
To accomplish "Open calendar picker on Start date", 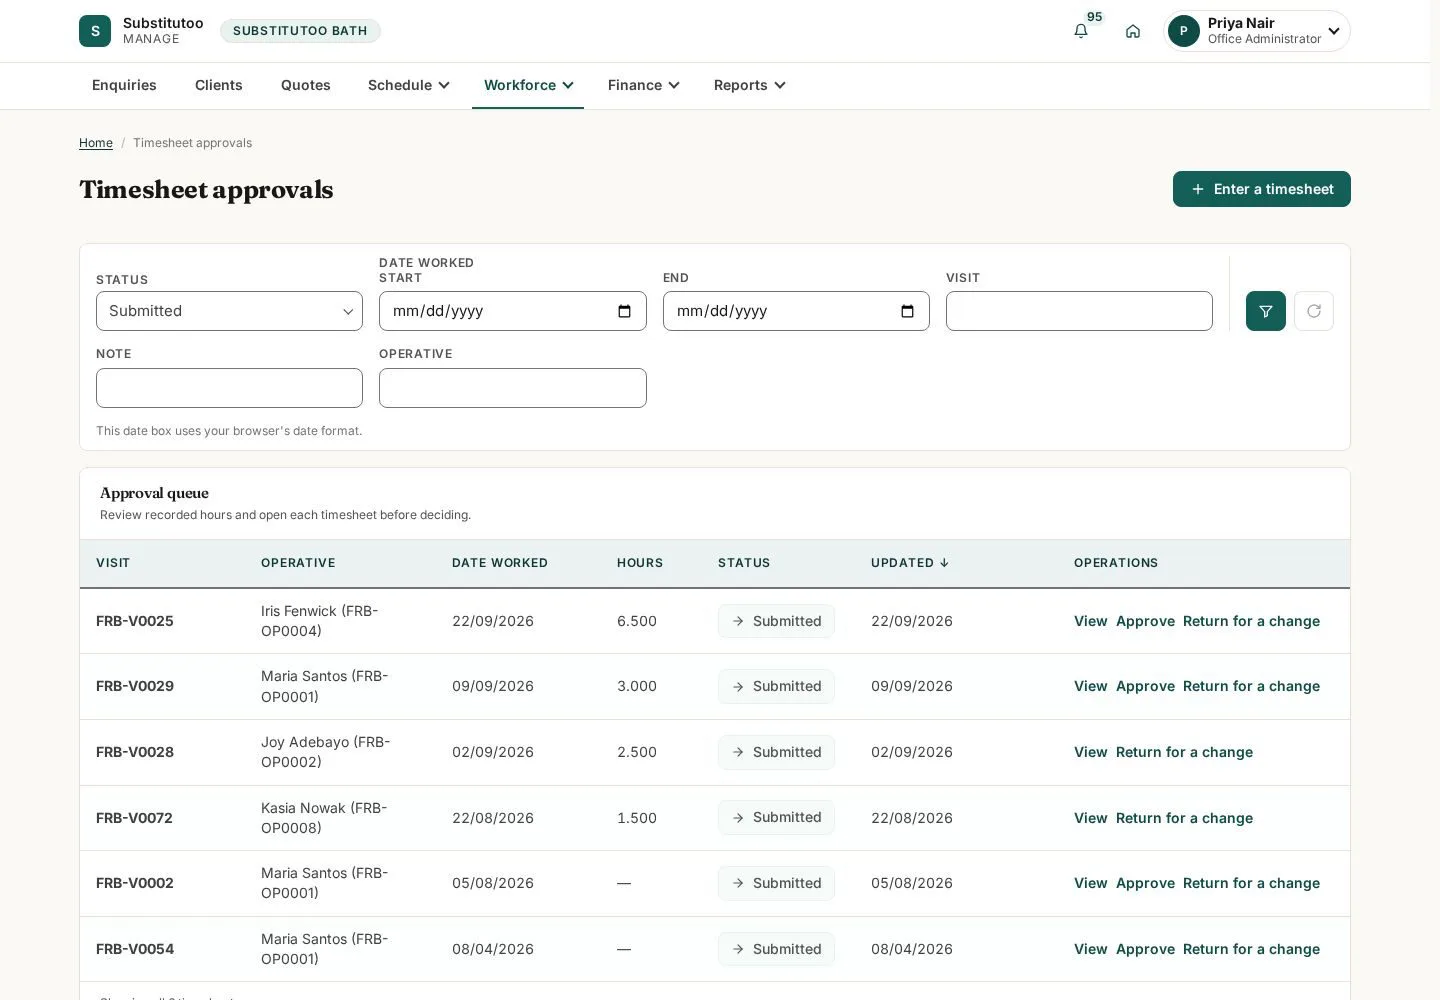I will (625, 311).
